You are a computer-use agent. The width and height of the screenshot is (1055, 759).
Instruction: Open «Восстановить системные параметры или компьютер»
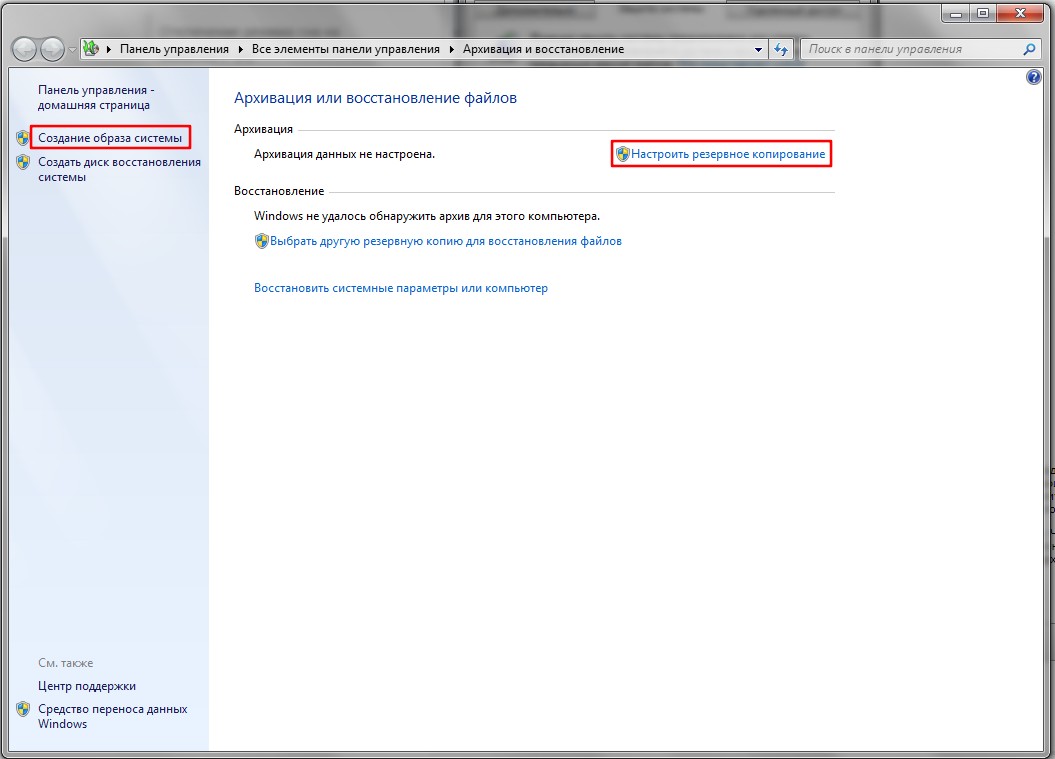pos(401,288)
